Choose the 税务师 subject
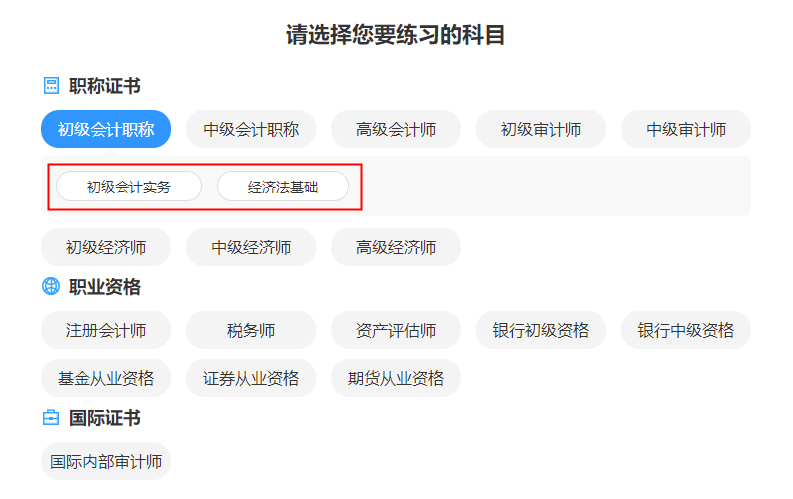 (x=251, y=330)
